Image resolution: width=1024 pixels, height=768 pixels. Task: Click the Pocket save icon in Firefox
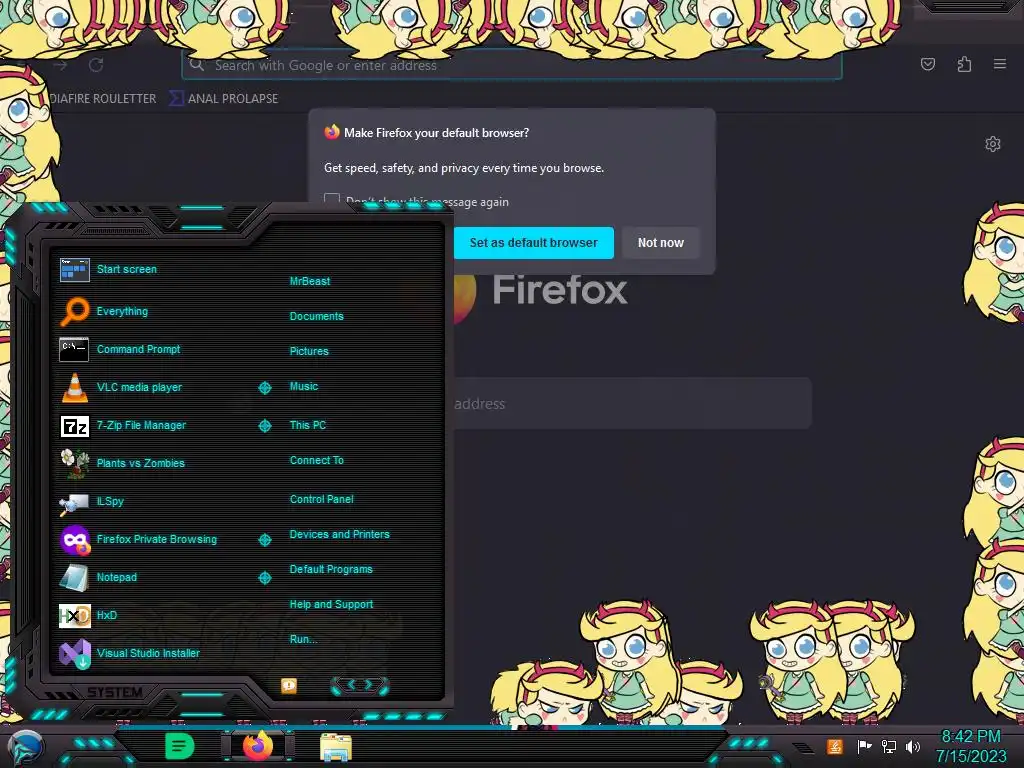tap(928, 64)
